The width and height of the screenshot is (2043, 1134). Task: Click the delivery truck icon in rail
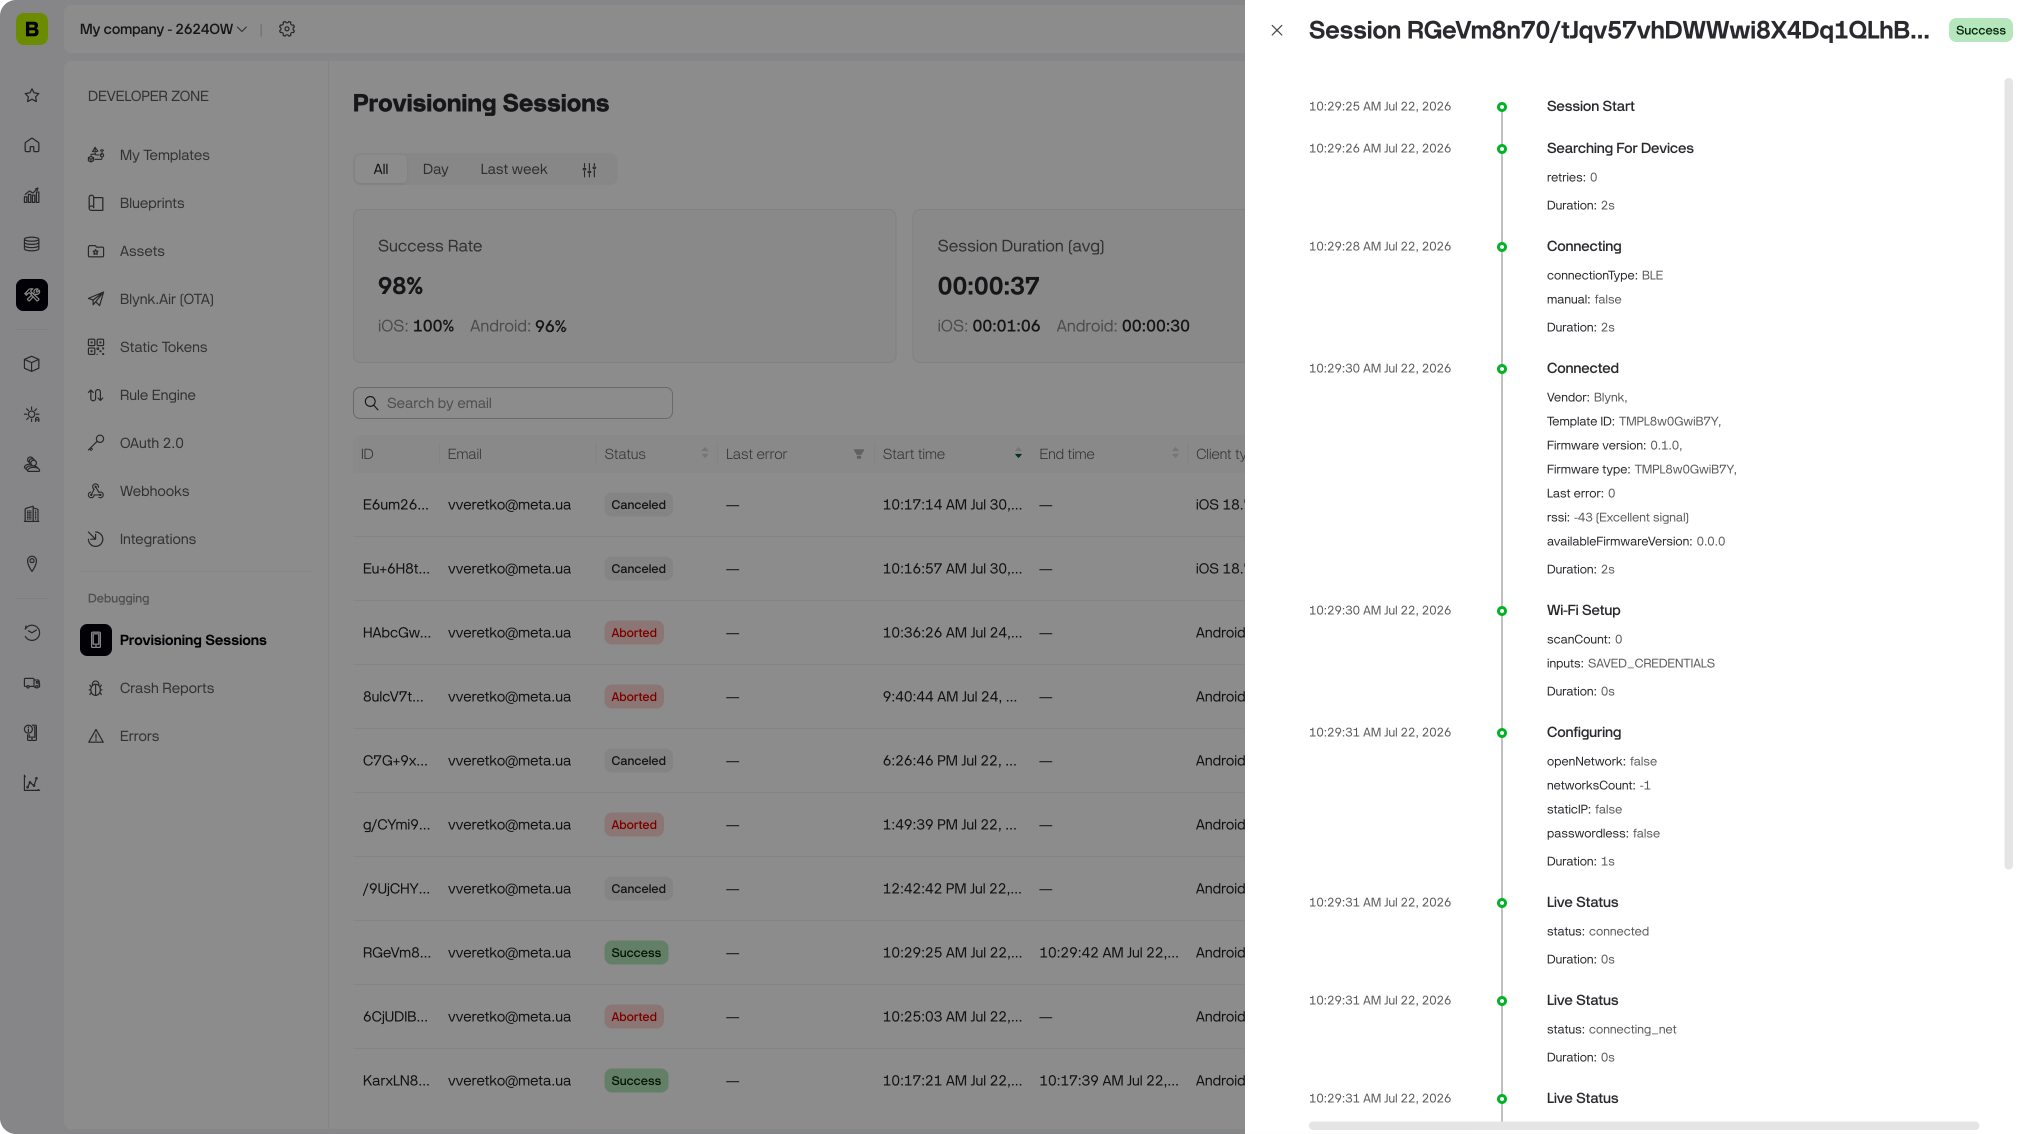(x=32, y=683)
